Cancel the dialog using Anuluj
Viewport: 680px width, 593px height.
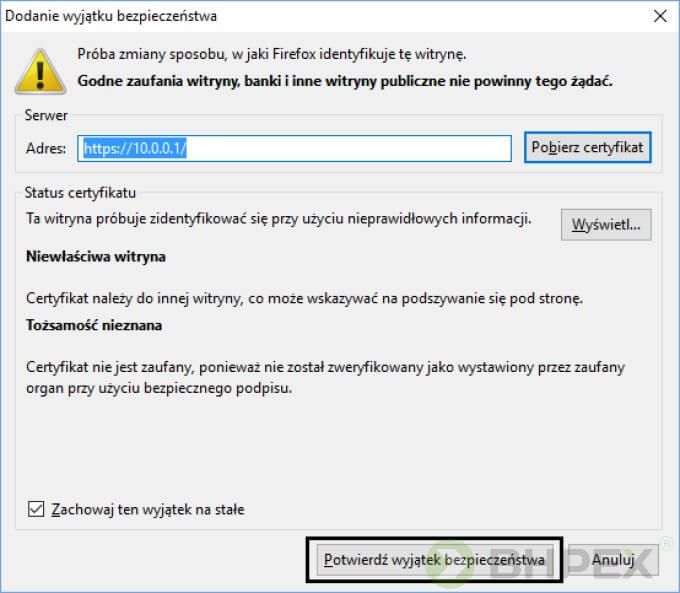coord(613,560)
